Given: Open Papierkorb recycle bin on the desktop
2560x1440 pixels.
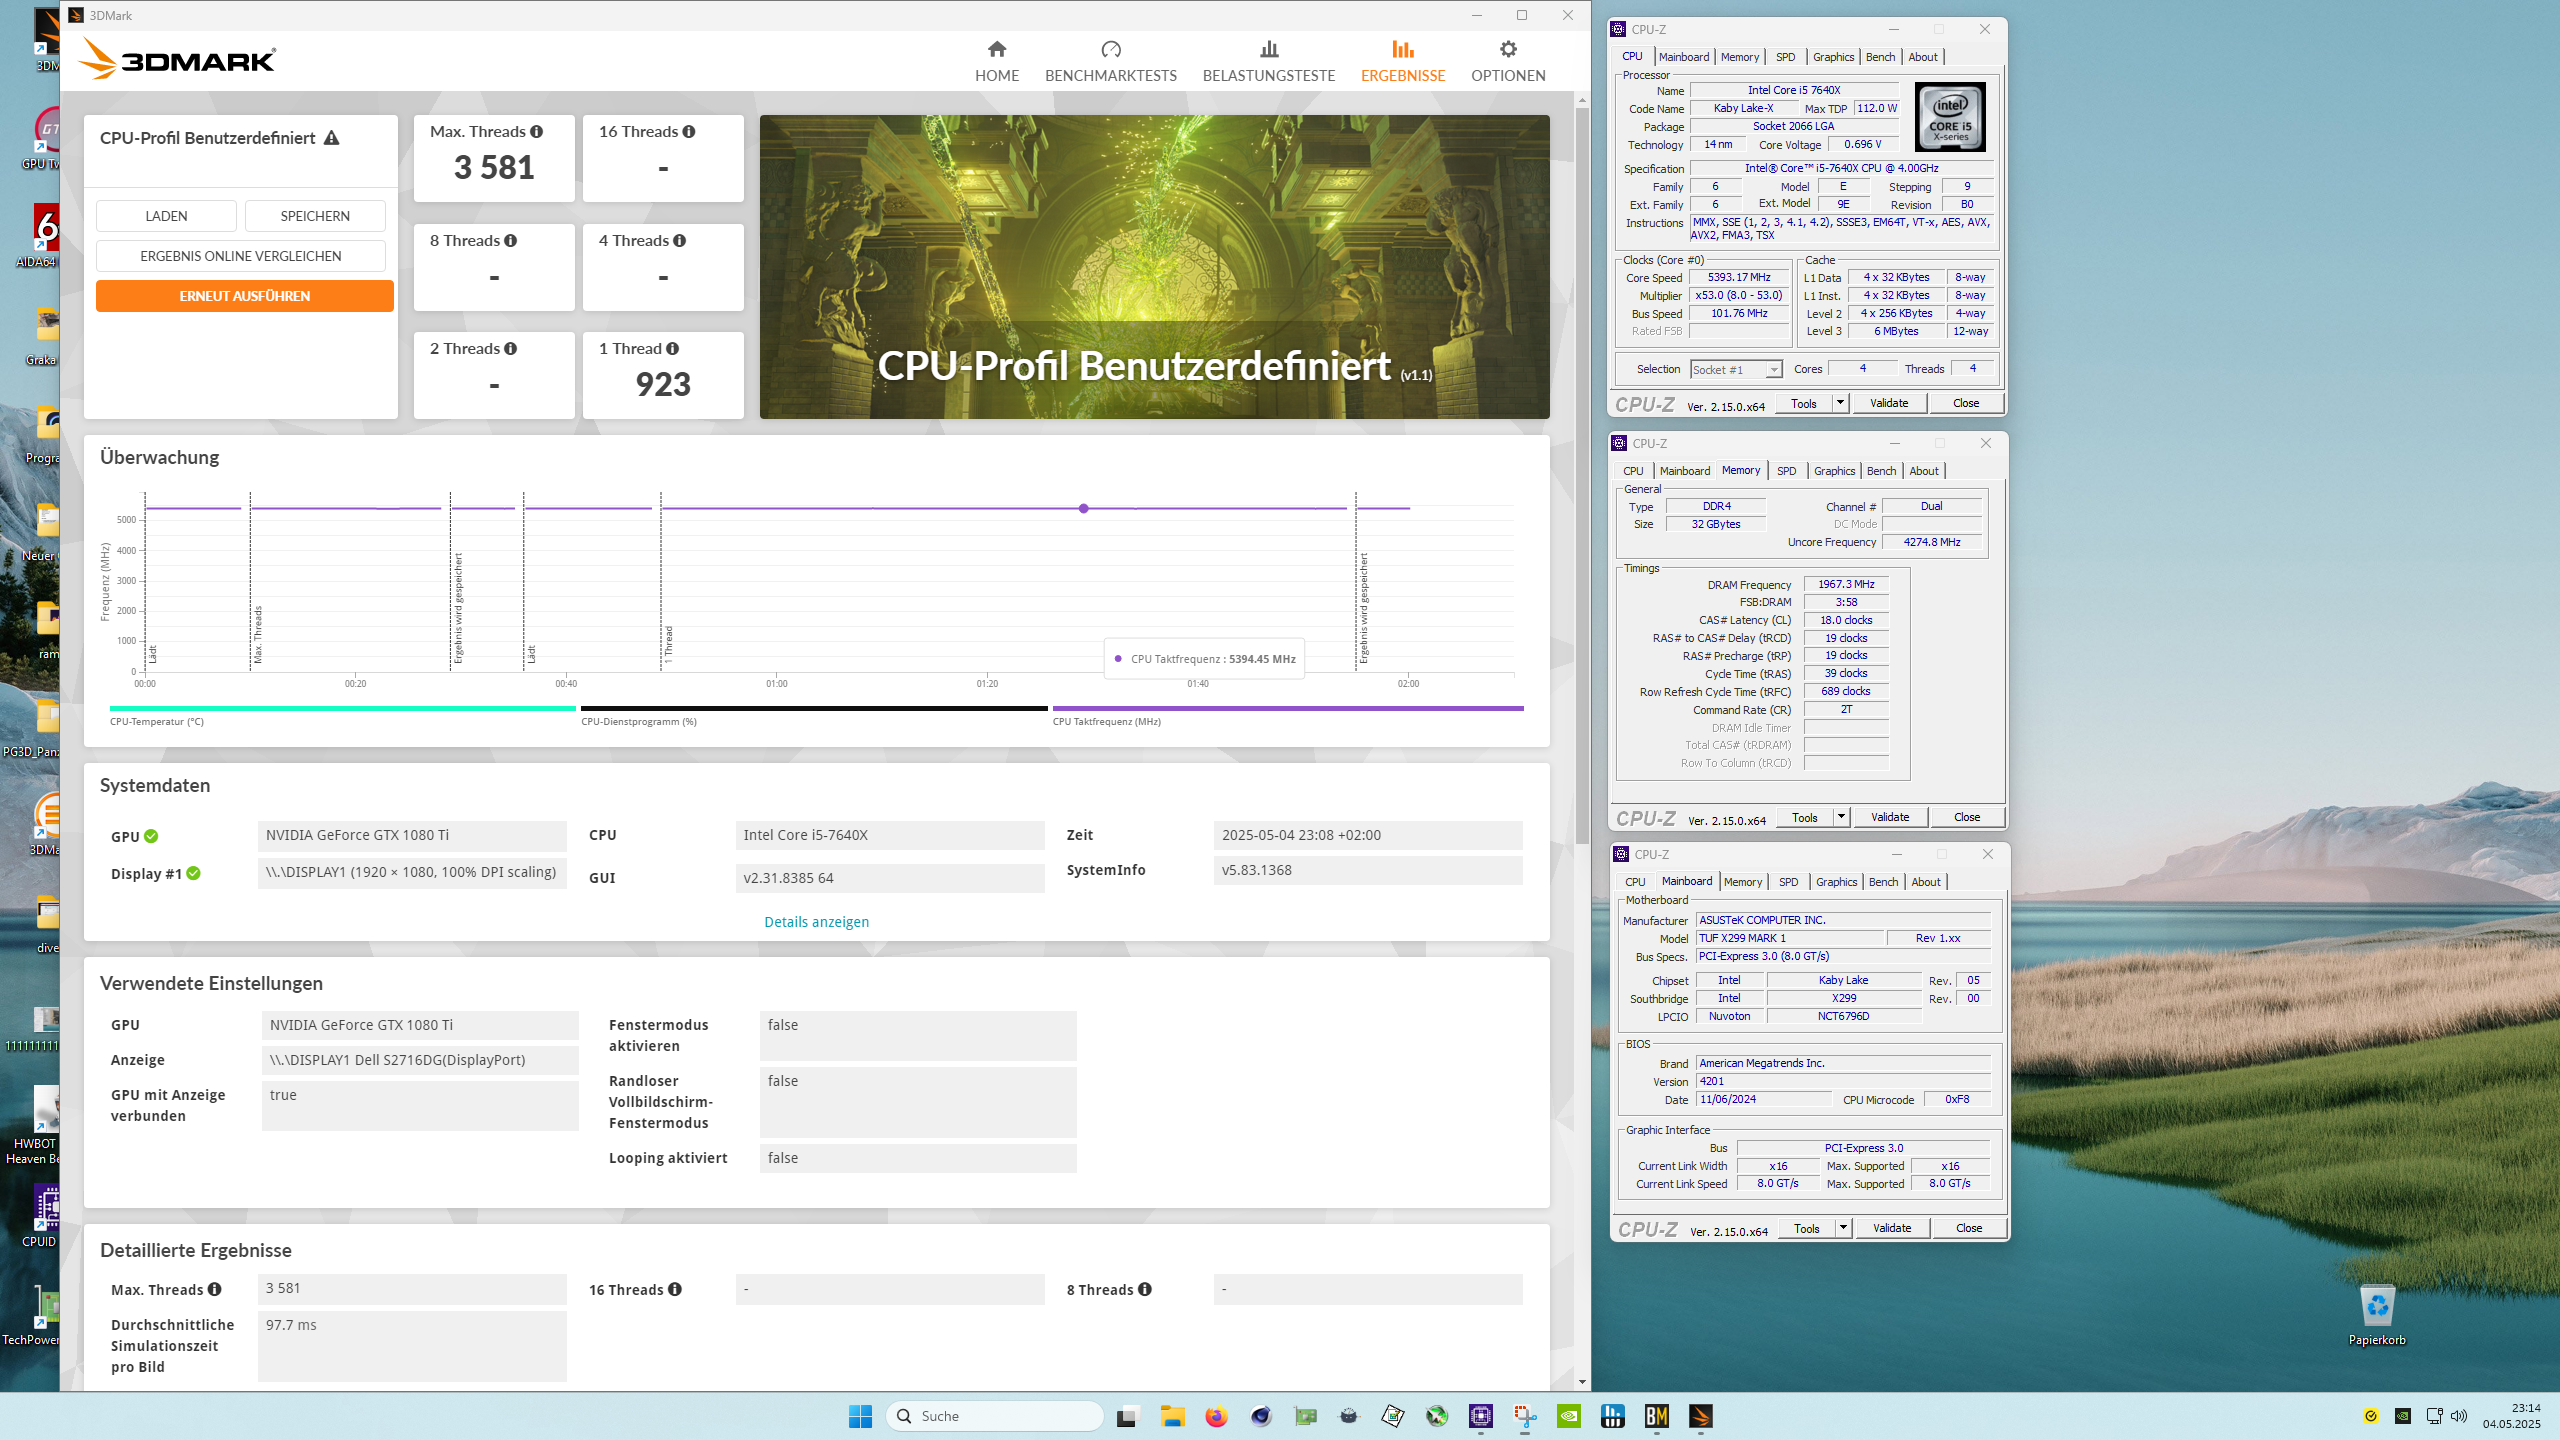Looking at the screenshot, I should click(x=2377, y=1315).
